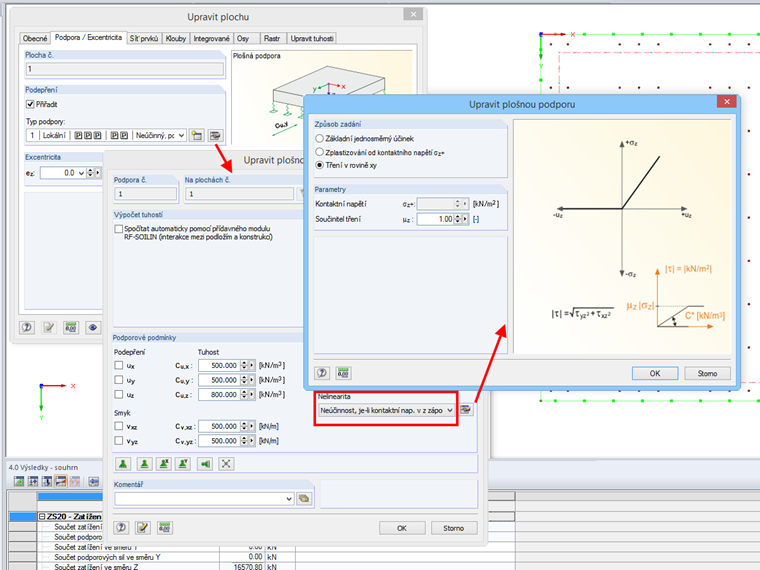Select Tření v rovině xy radio option
The height and width of the screenshot is (570, 760).
319,165
